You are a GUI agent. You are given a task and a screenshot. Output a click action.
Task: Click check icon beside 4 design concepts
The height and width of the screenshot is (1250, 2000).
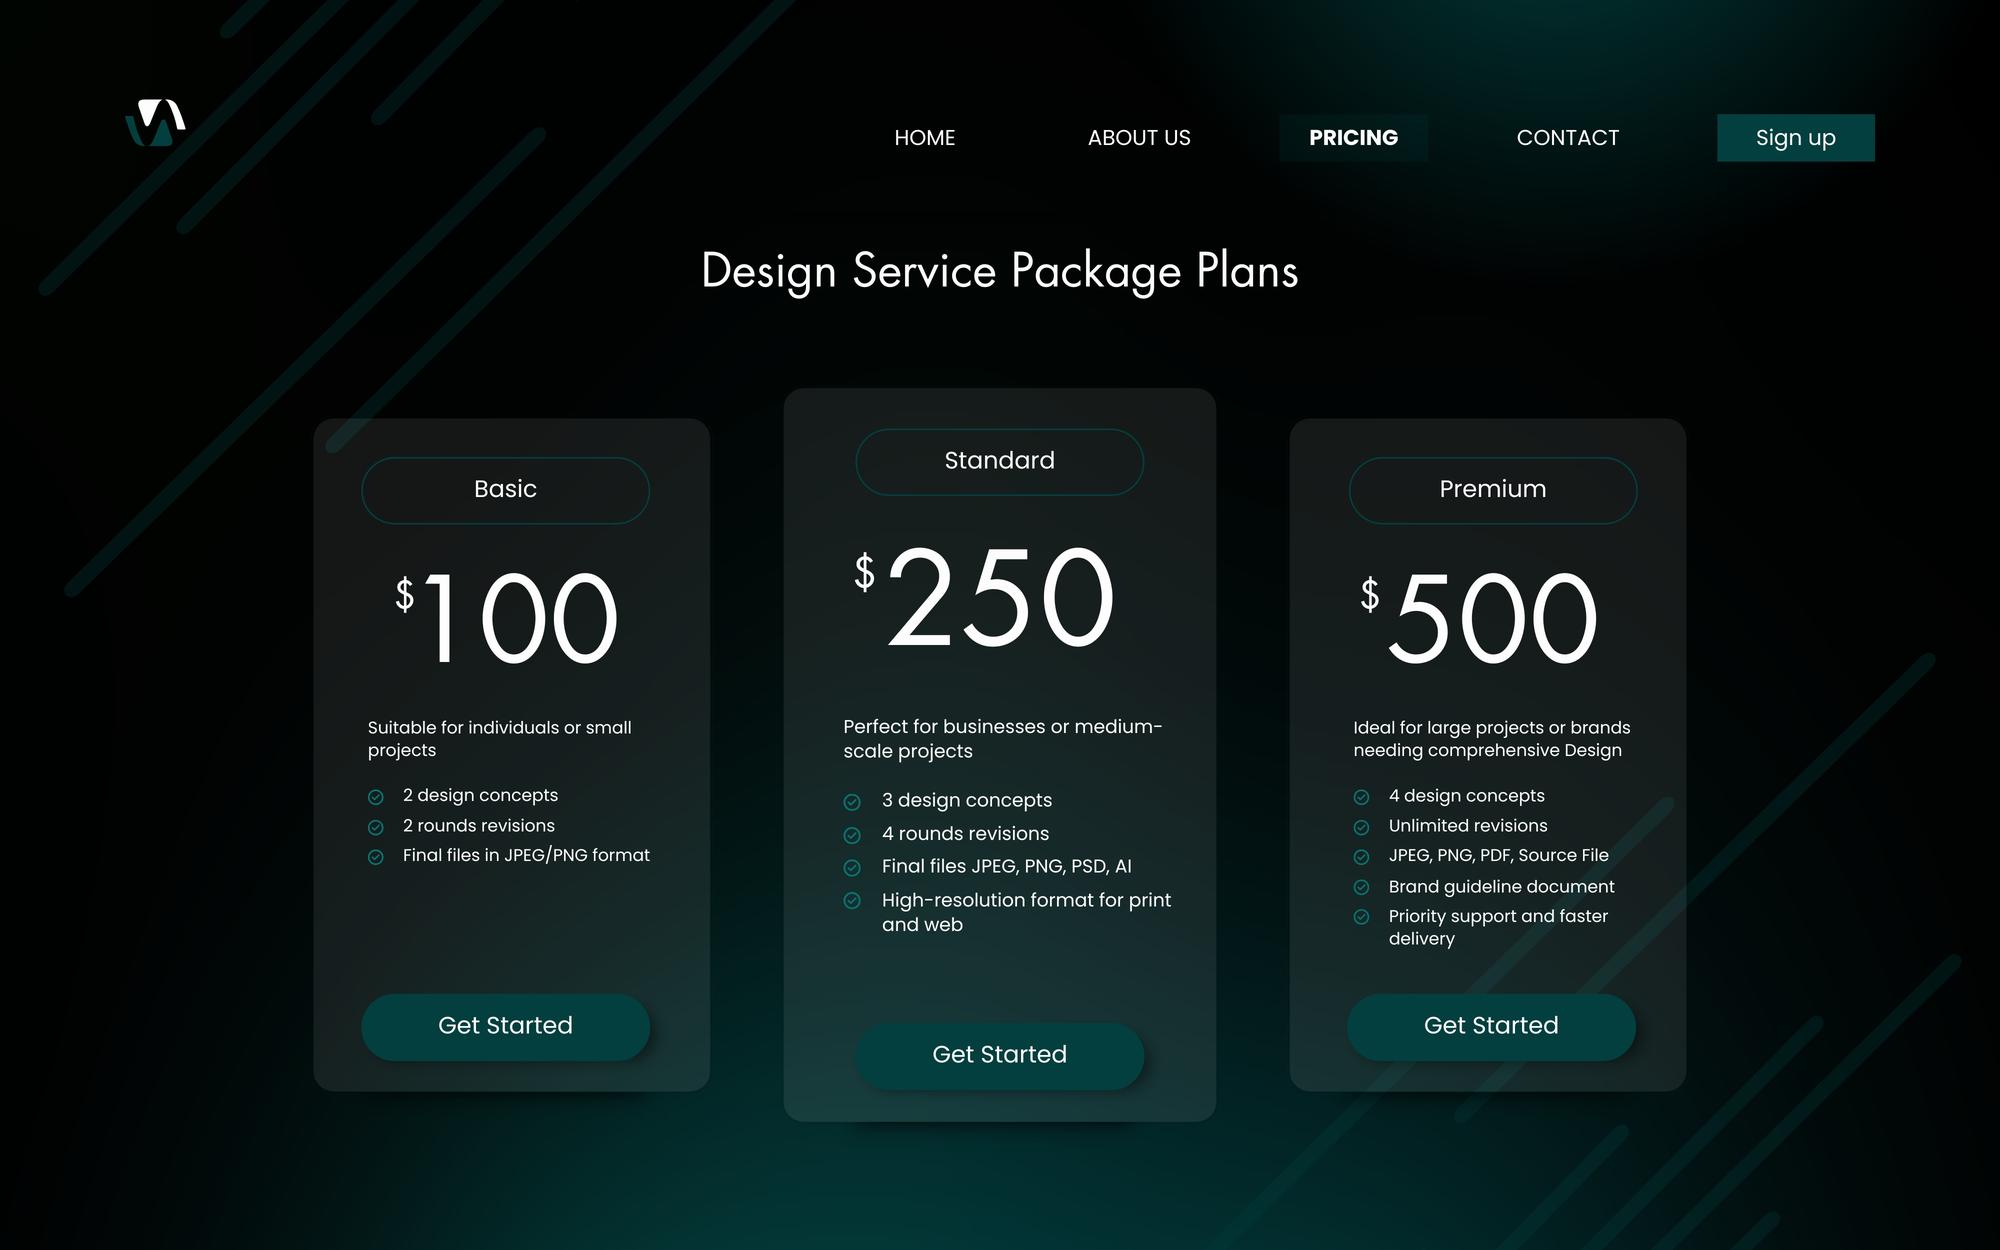1361,797
